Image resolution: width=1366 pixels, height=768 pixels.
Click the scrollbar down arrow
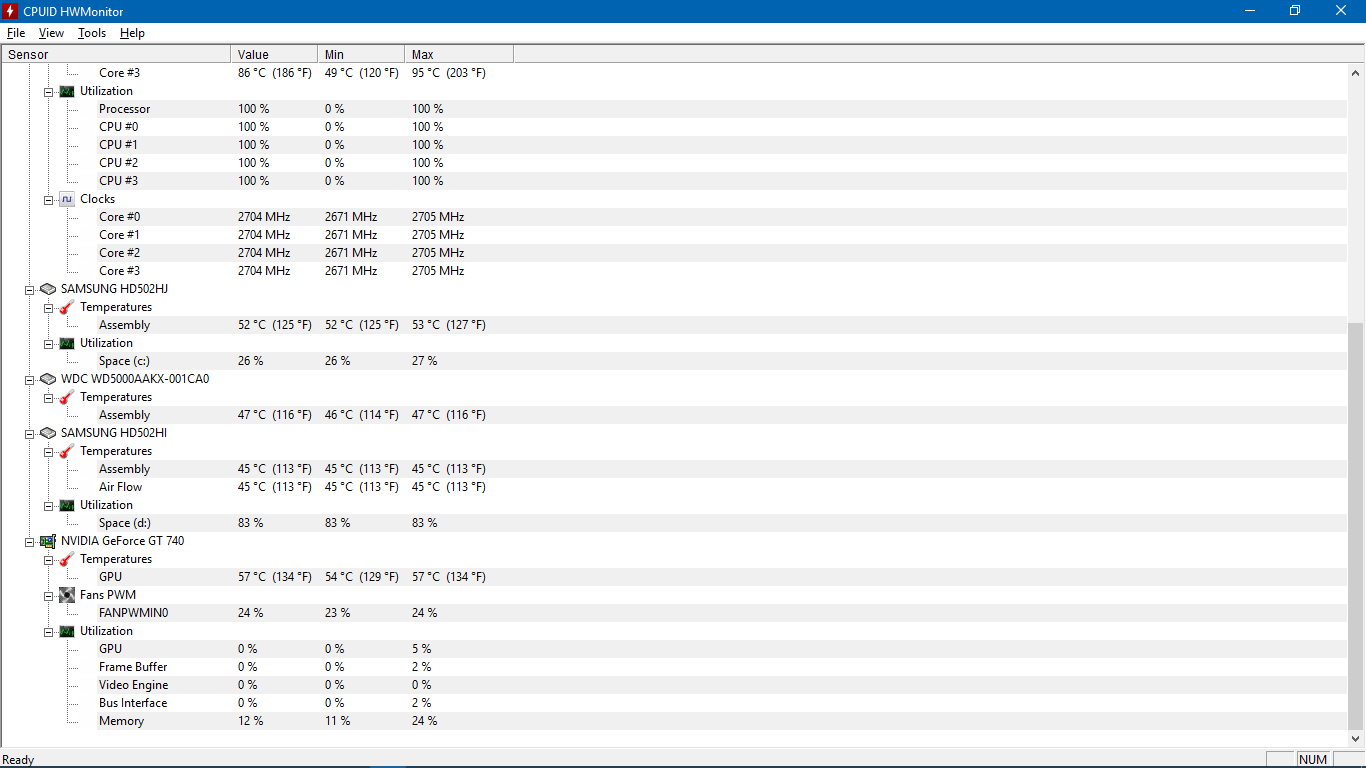[x=1356, y=739]
